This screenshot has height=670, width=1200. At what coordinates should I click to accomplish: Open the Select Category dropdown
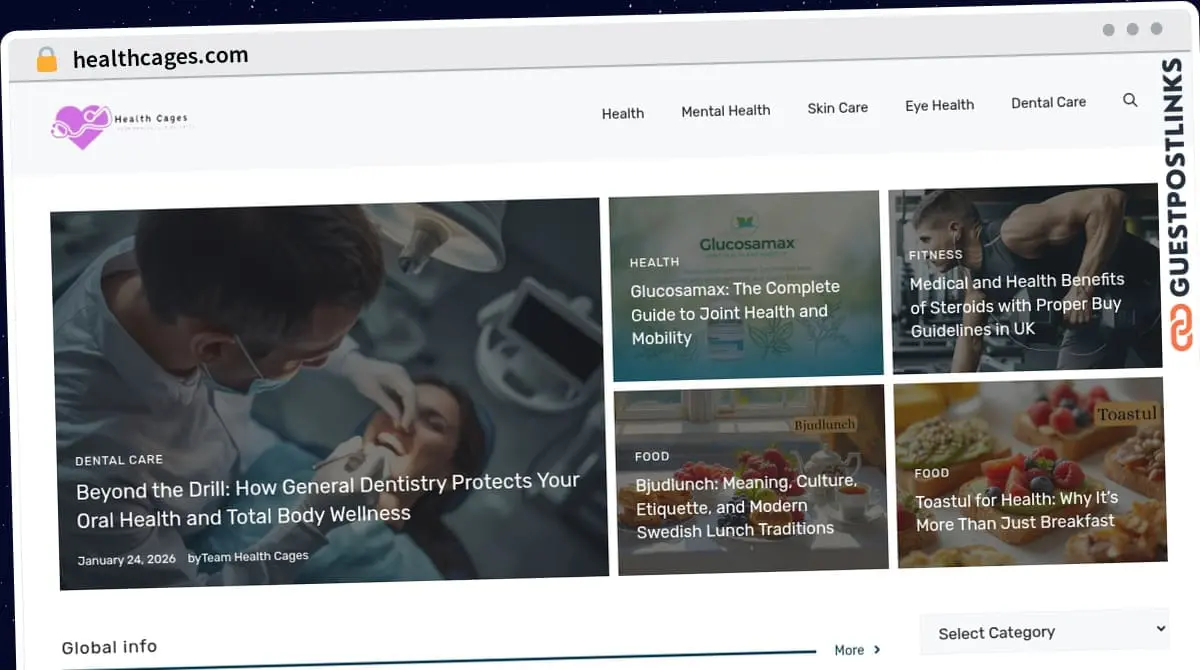pyautogui.click(x=1044, y=631)
